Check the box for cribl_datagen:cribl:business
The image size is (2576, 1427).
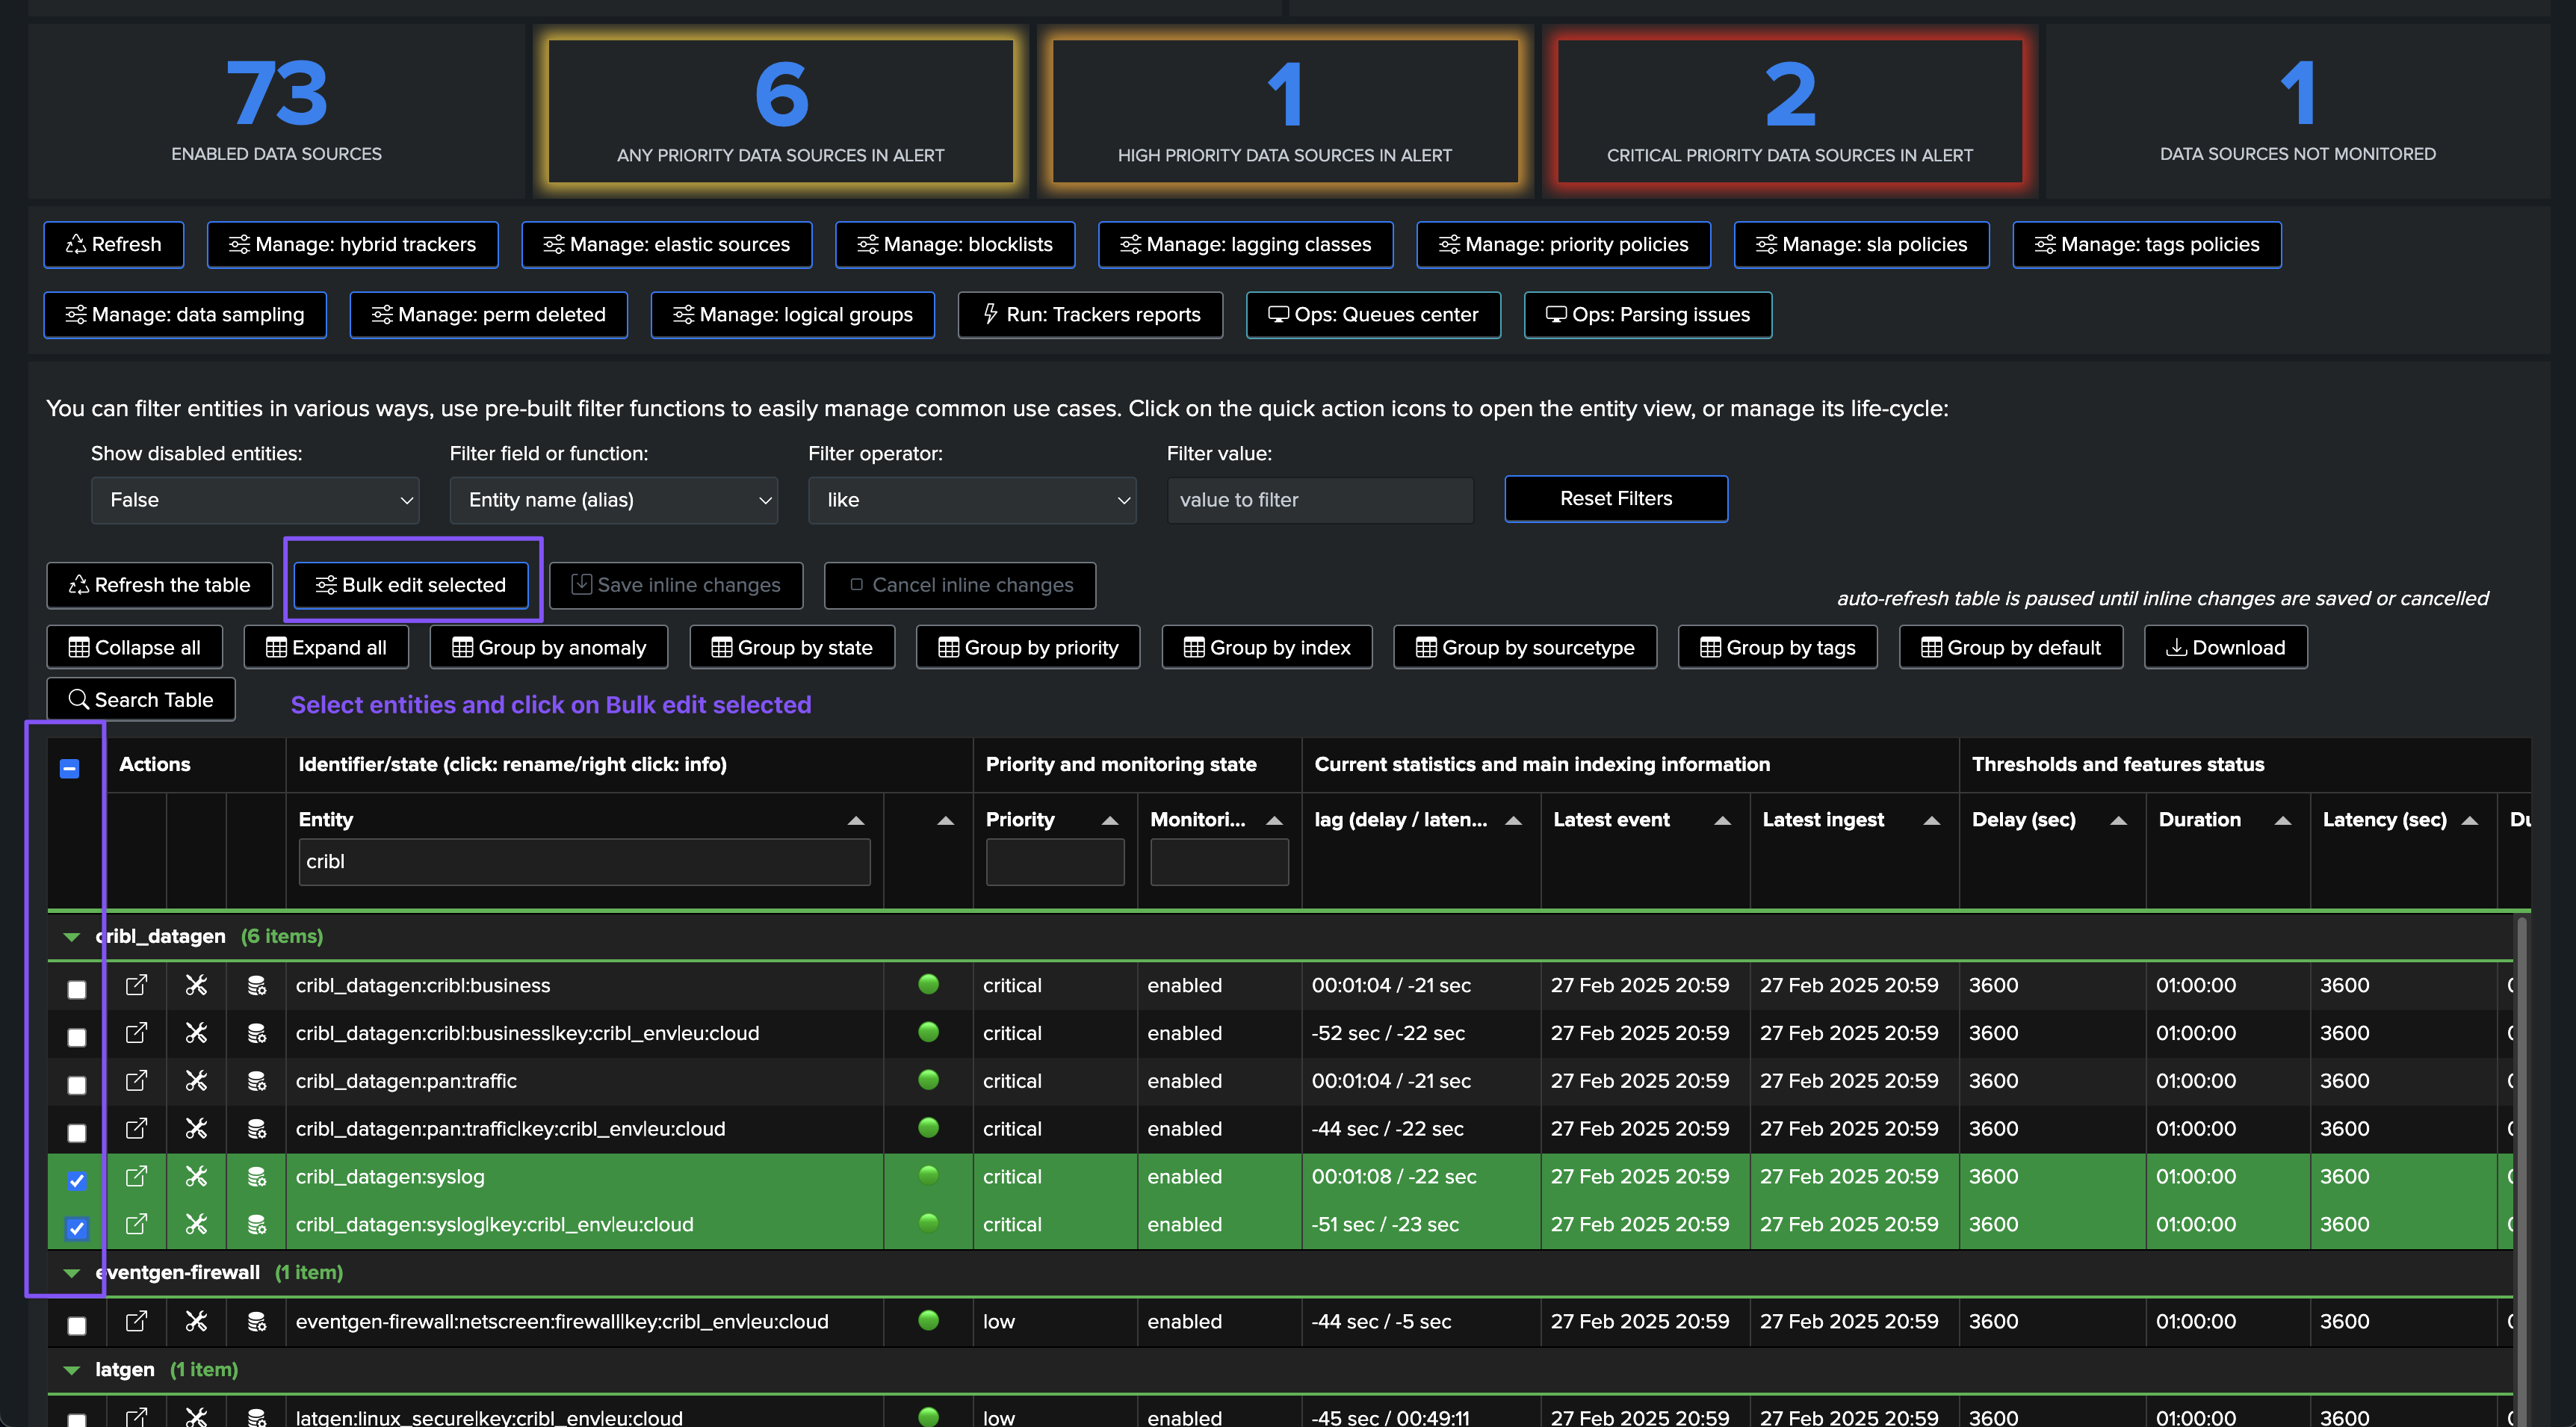pos(77,989)
